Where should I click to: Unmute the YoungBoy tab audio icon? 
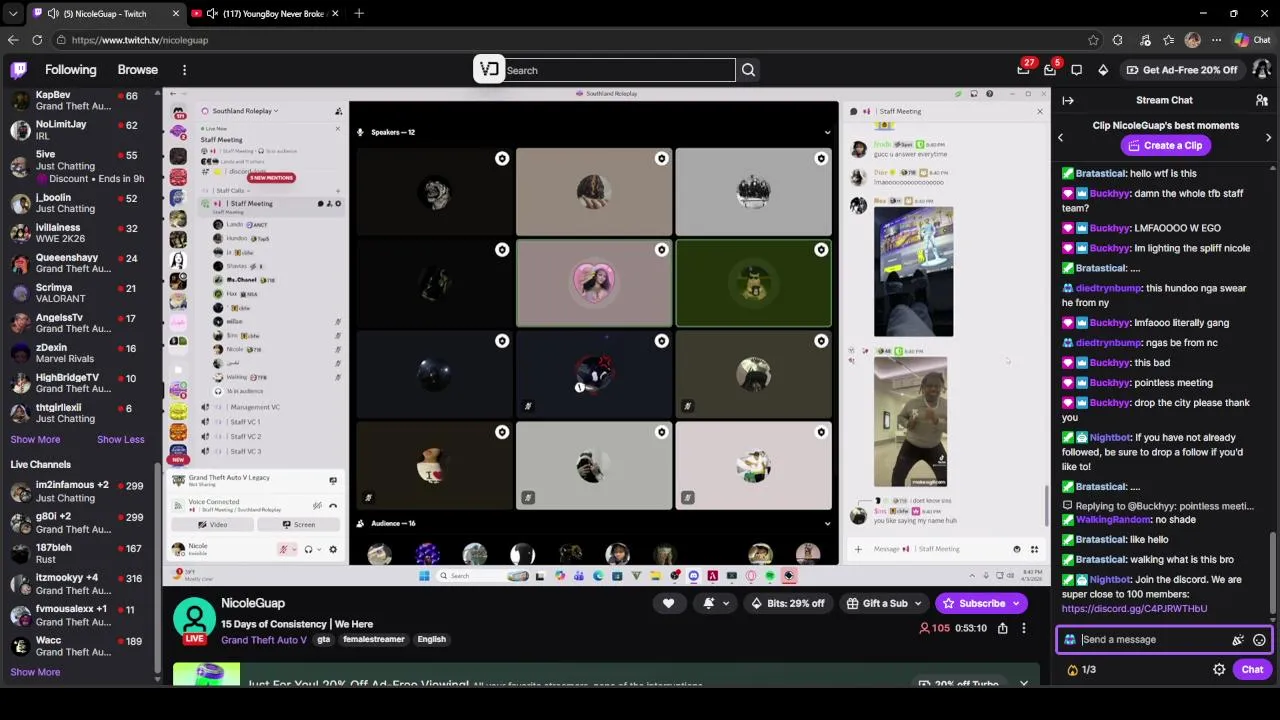point(212,13)
